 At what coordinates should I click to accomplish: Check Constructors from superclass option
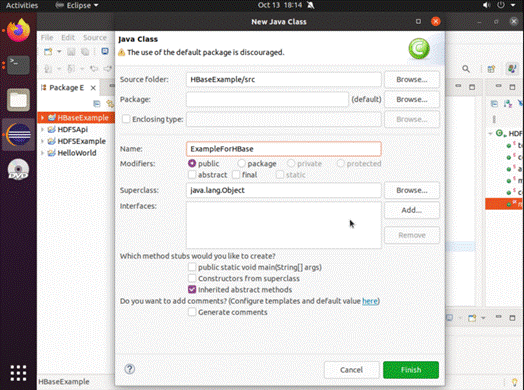192,278
